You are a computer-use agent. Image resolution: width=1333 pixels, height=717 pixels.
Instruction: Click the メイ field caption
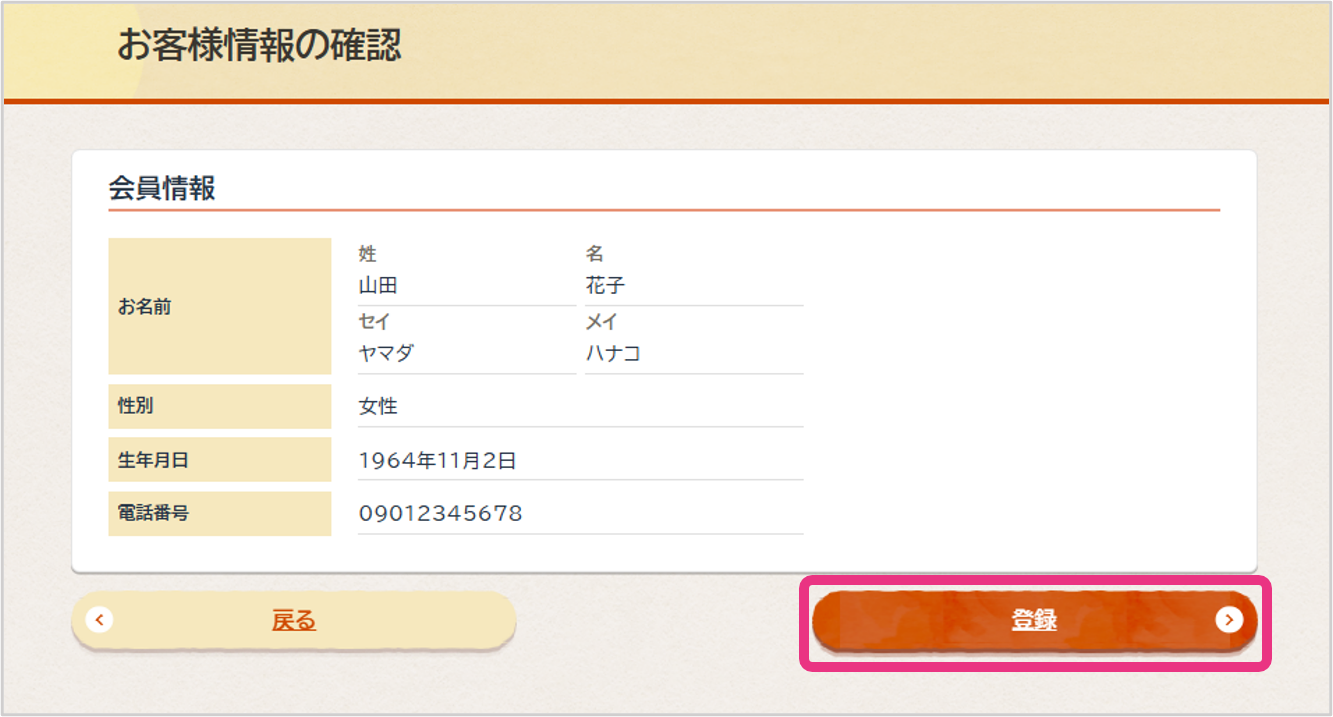pos(602,322)
